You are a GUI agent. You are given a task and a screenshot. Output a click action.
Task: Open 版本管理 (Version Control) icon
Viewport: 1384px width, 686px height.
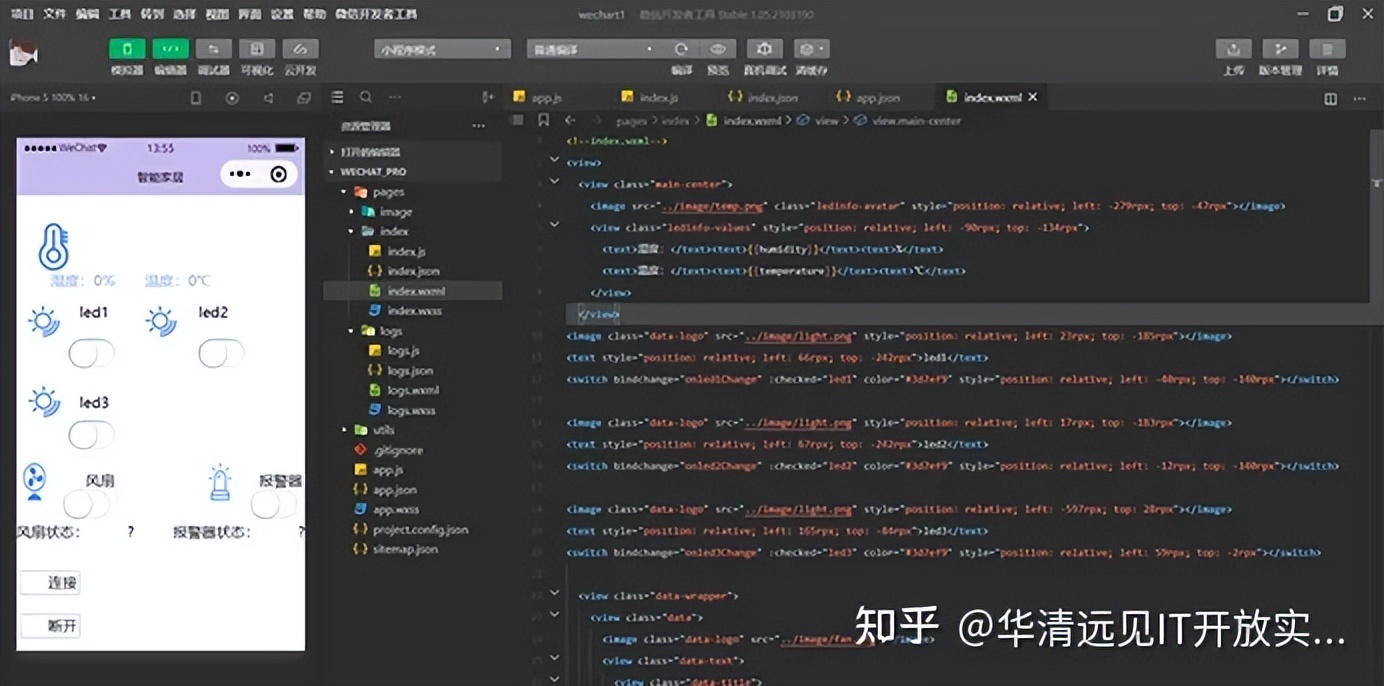pyautogui.click(x=1281, y=48)
